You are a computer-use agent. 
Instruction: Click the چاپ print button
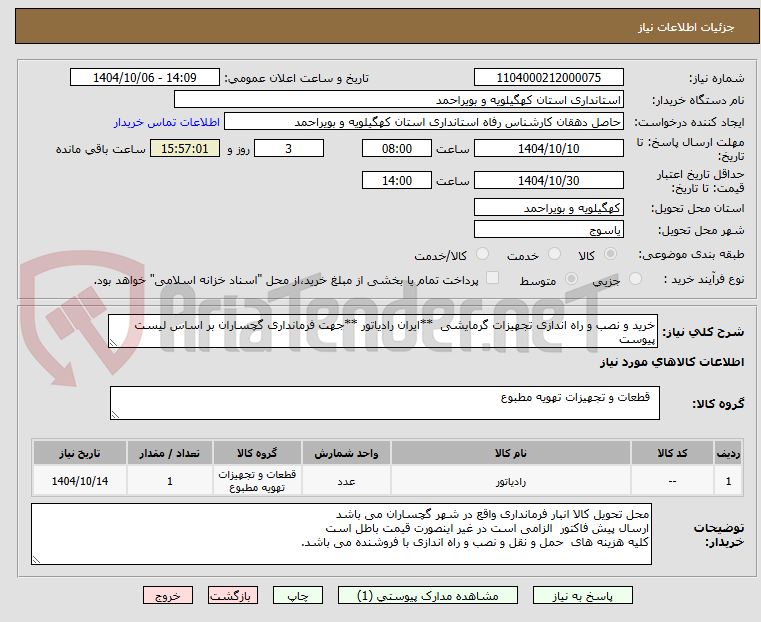tap(298, 595)
